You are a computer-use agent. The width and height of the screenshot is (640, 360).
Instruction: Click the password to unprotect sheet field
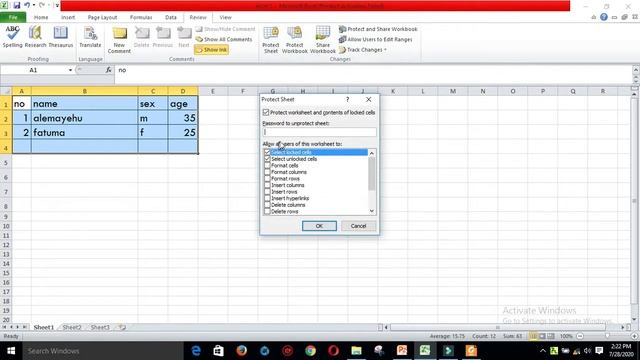pyautogui.click(x=319, y=132)
